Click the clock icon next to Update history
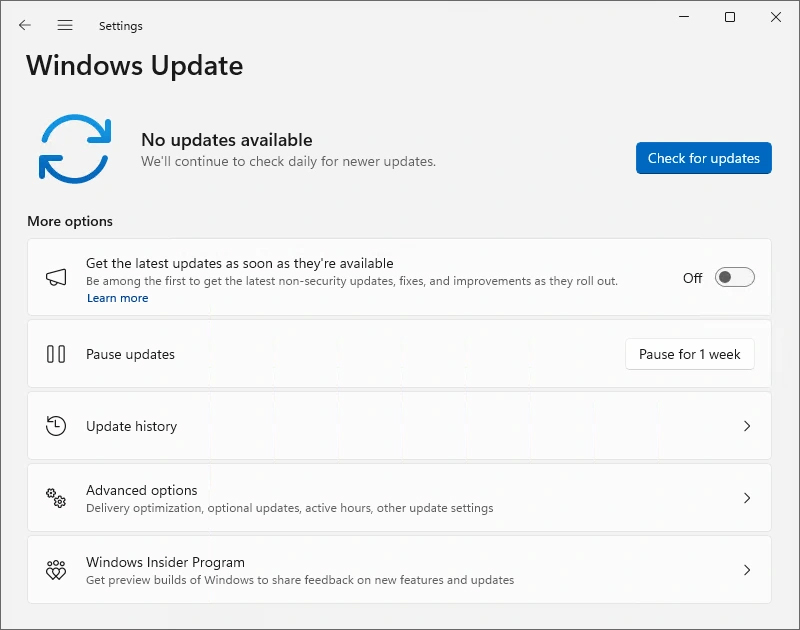800x630 pixels. 56,425
